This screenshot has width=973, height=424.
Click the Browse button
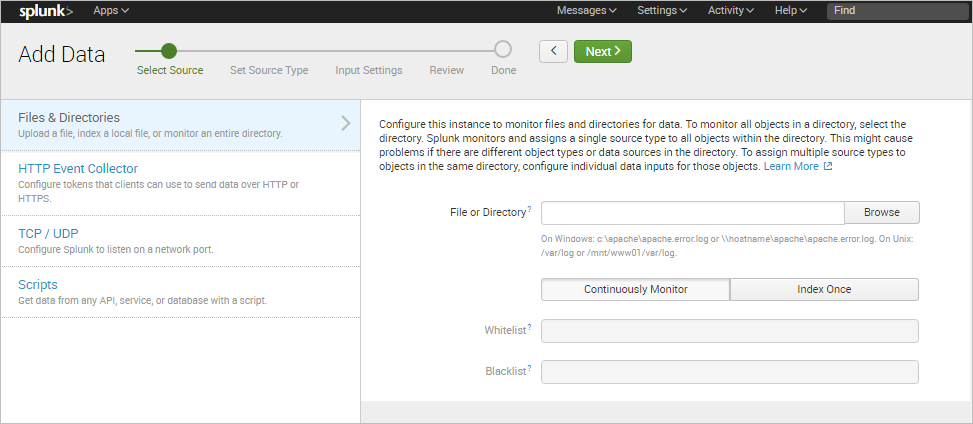881,212
